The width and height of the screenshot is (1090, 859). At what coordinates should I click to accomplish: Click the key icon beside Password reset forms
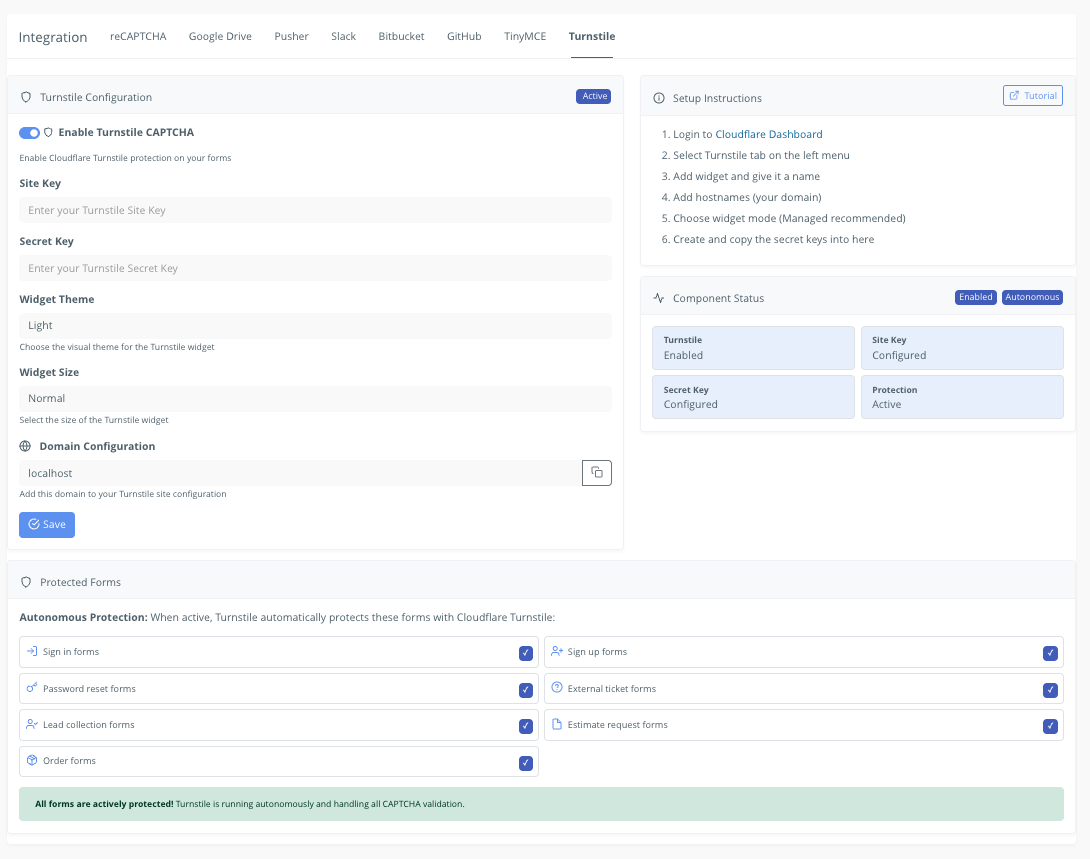pyautogui.click(x=32, y=689)
